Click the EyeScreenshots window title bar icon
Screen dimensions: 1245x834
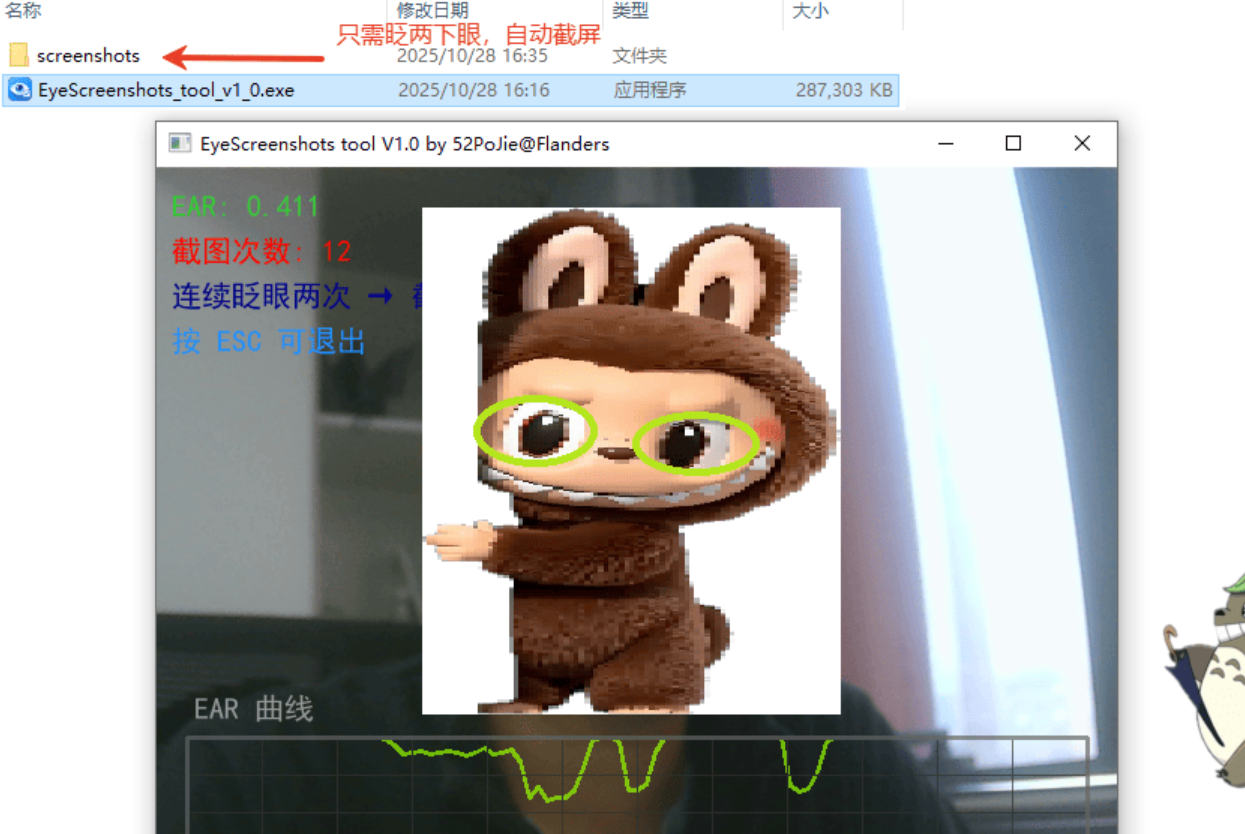pos(179,144)
